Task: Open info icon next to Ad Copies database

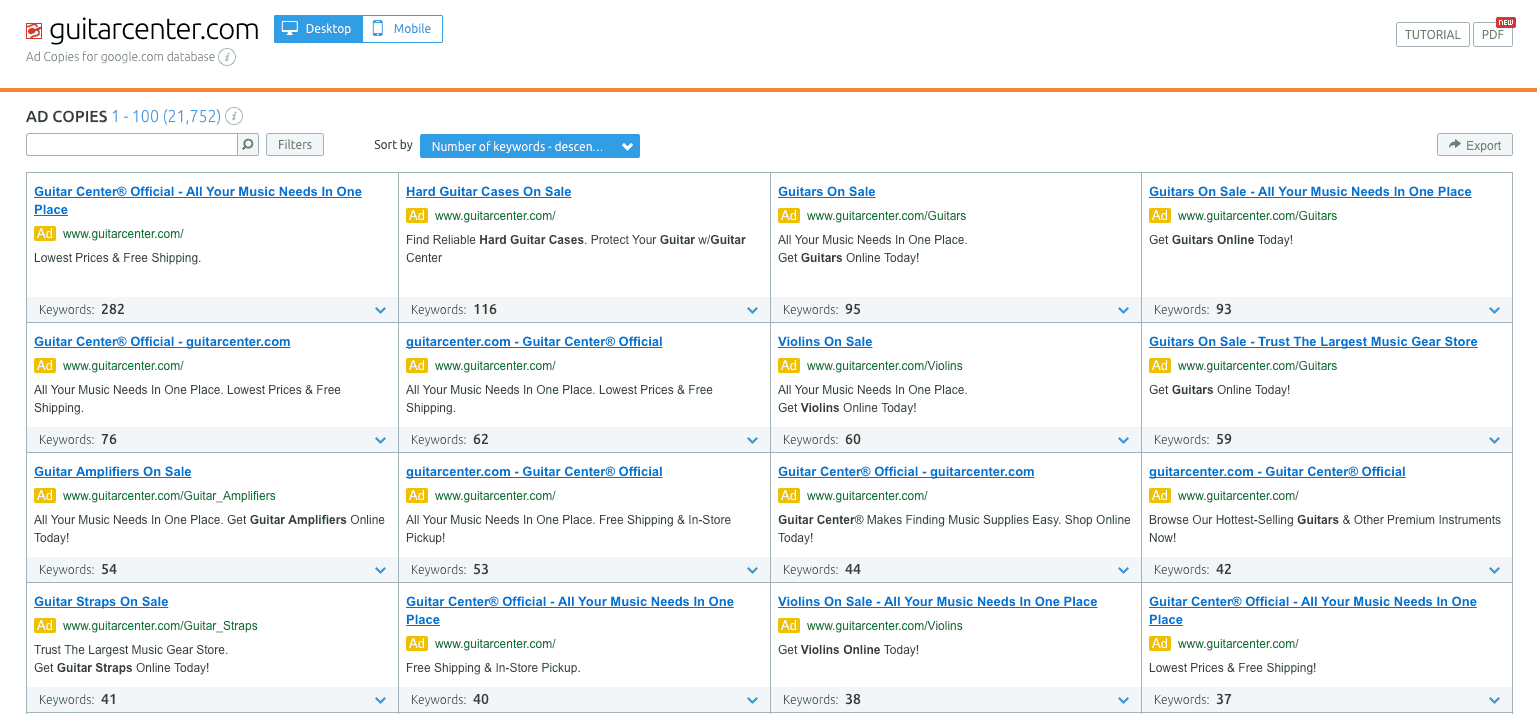Action: pyautogui.click(x=227, y=57)
